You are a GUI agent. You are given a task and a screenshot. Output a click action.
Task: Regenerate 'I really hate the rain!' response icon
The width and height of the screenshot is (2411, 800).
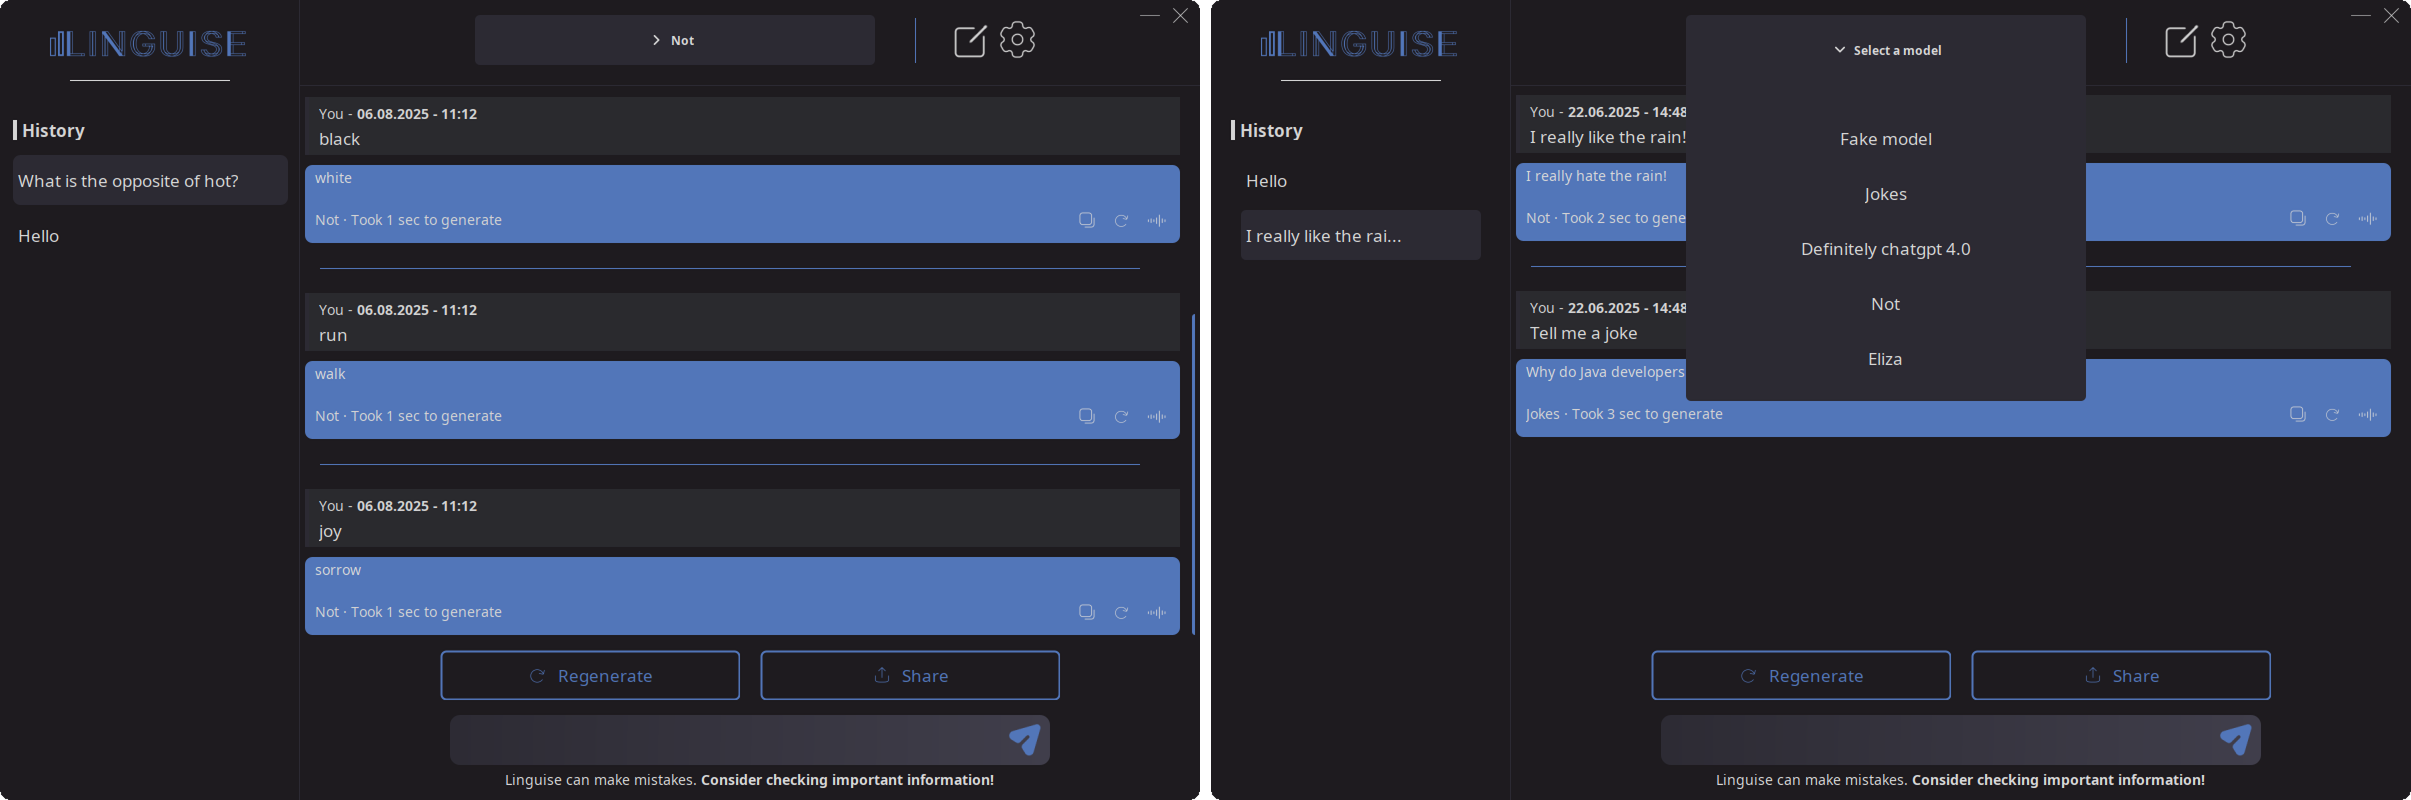2332,218
